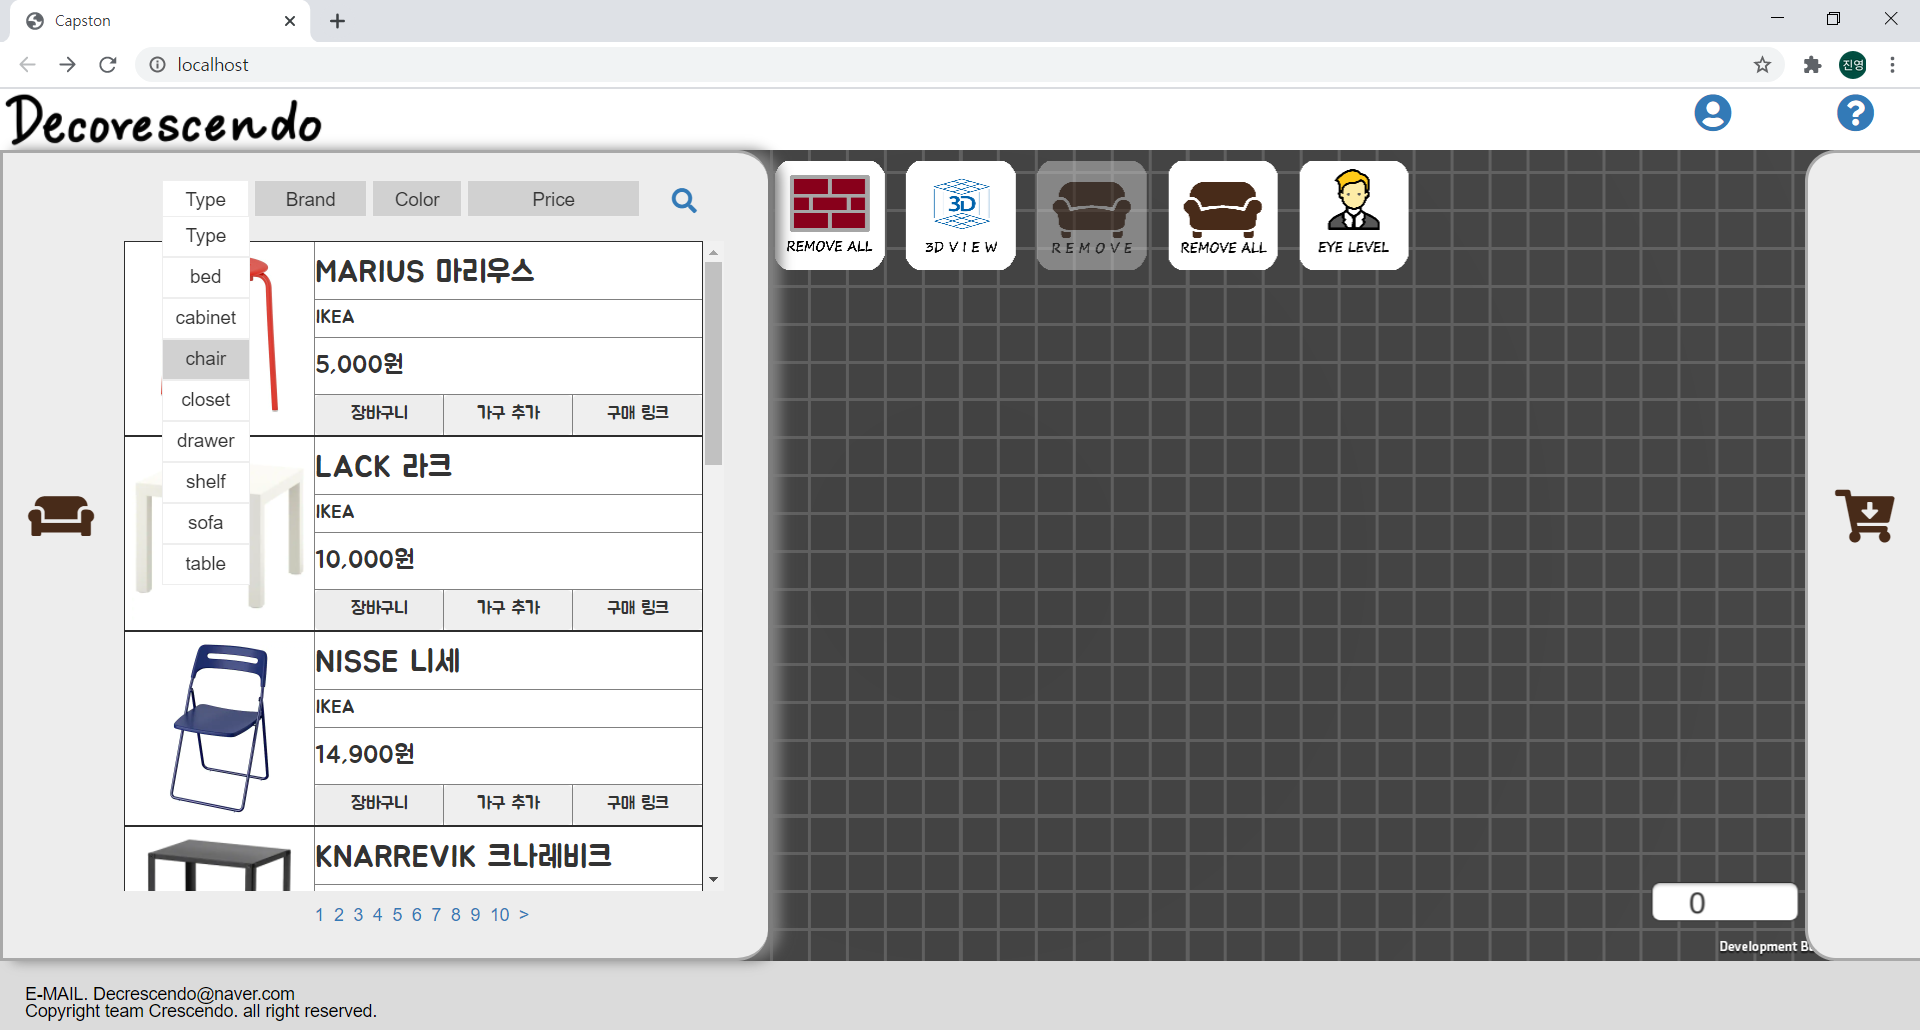Click the furniture count input showing 0
The height and width of the screenshot is (1030, 1920).
click(x=1724, y=902)
